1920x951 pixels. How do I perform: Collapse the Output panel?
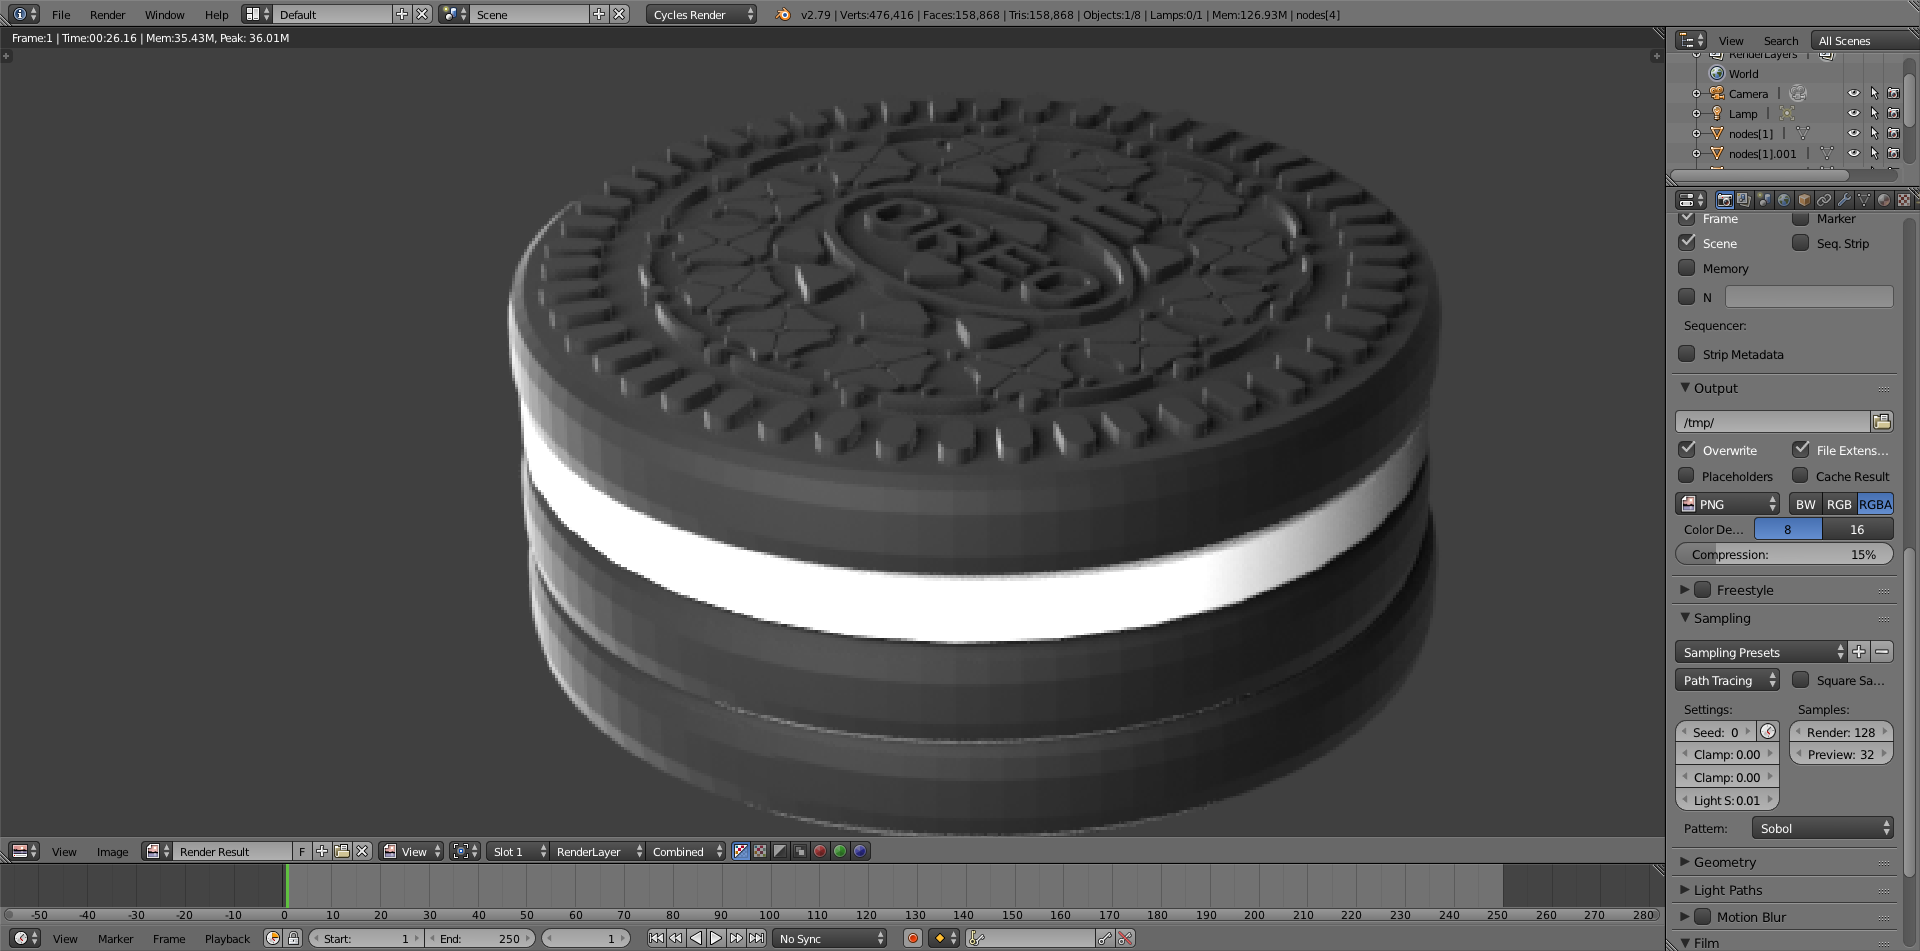(1715, 388)
